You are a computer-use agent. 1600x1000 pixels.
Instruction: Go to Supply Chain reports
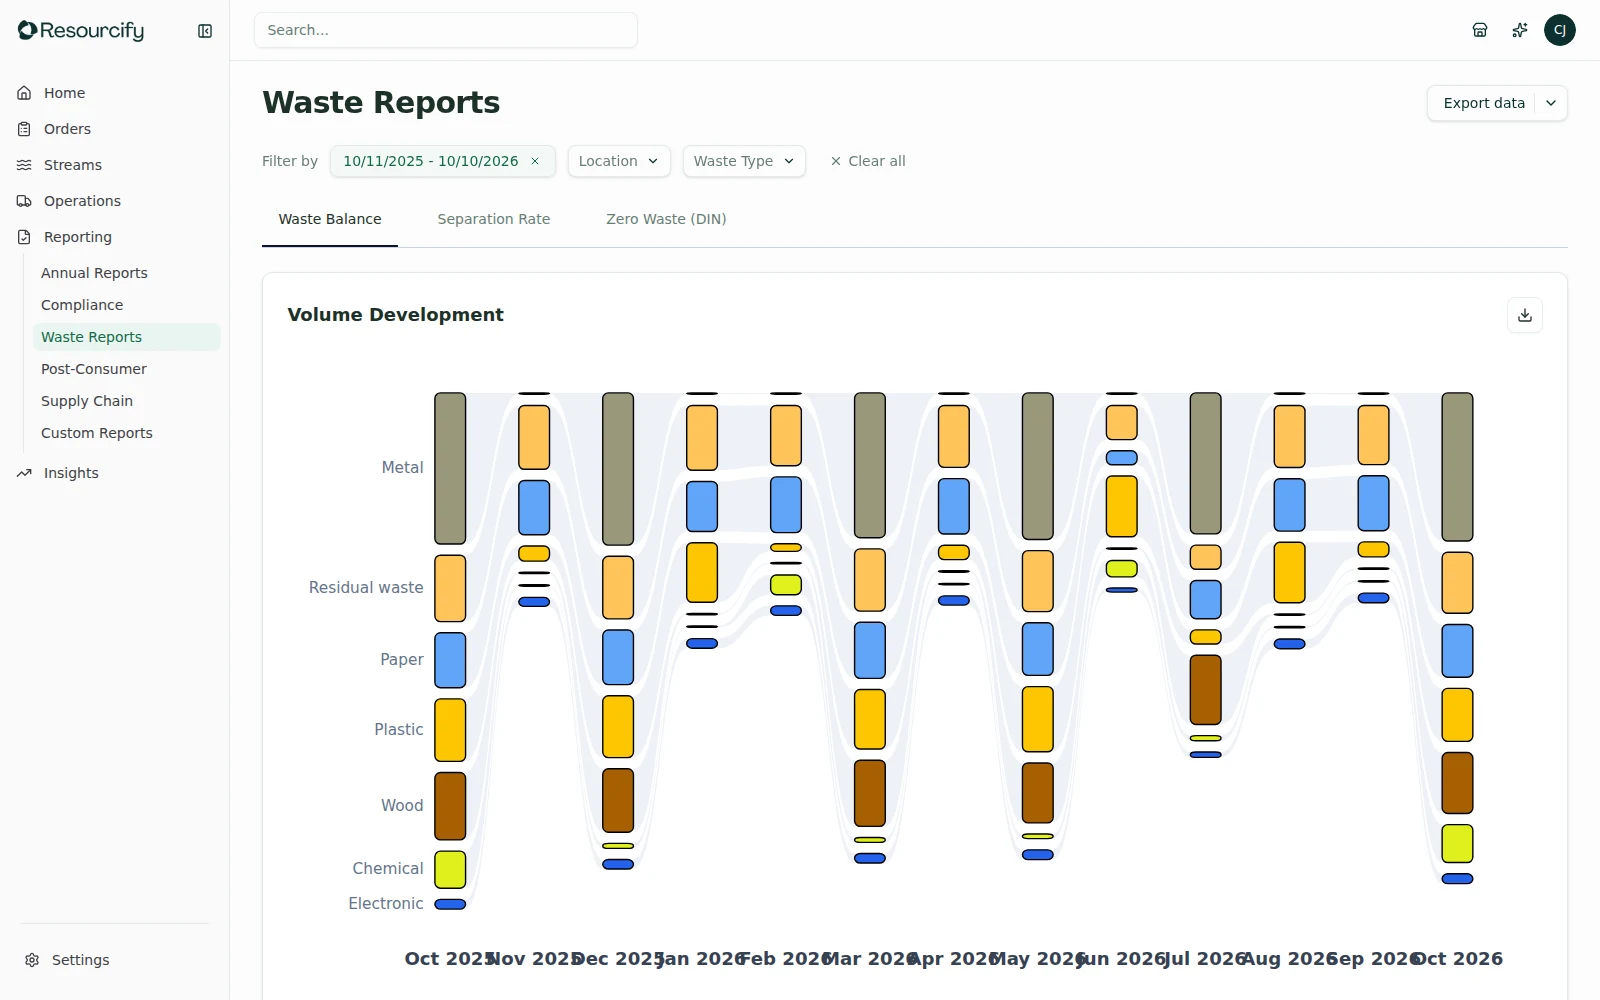point(126,401)
